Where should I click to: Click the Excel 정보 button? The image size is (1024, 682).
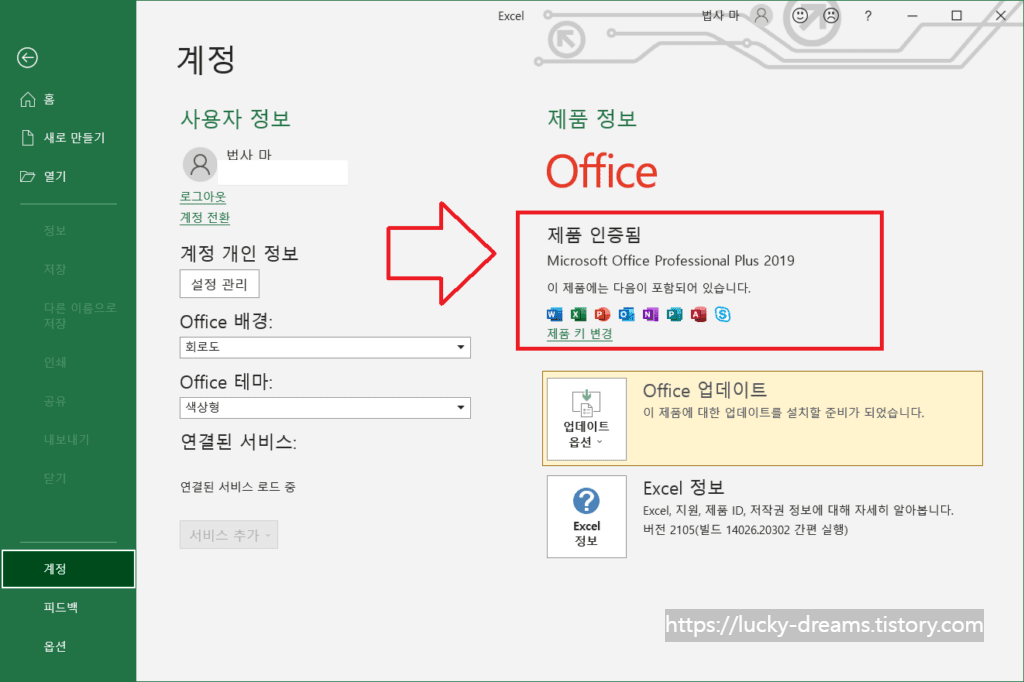(586, 516)
